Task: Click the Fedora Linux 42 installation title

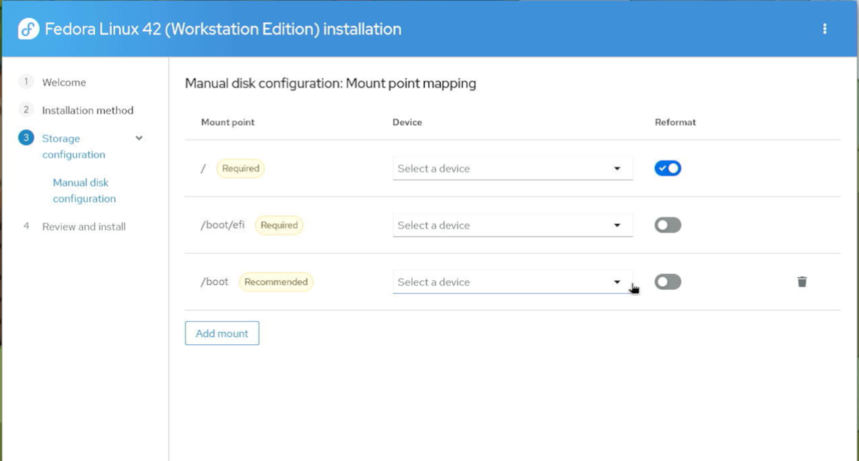Action: (x=223, y=29)
